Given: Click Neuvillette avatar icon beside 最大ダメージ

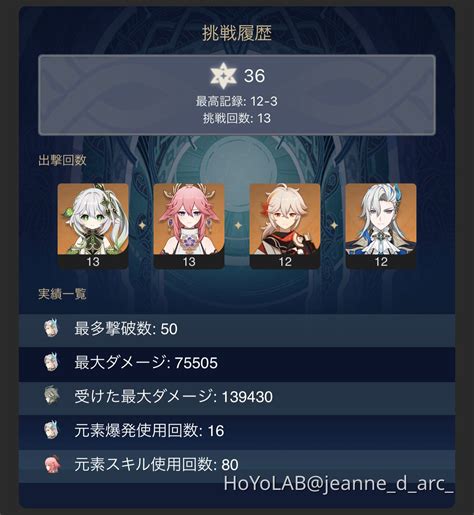Looking at the screenshot, I should coord(52,362).
